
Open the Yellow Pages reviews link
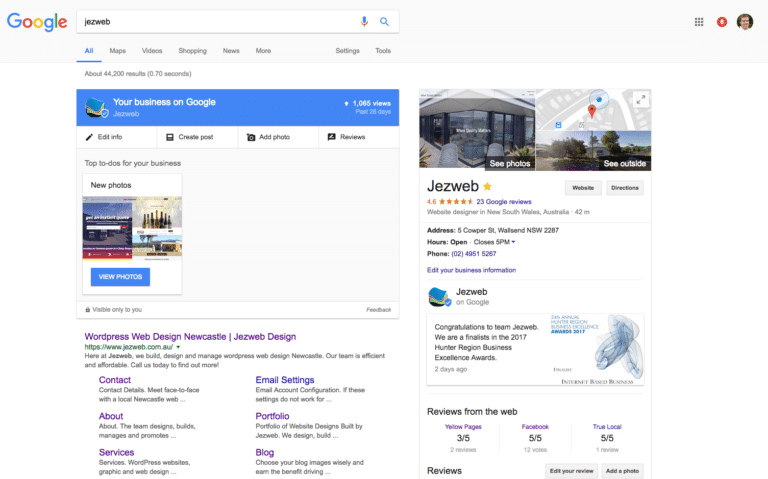463,427
